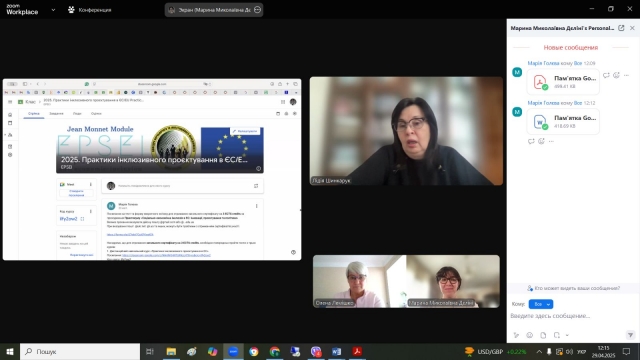Click the Windows search box Пошук
640x360 pixels.
pyautogui.click(x=80, y=351)
